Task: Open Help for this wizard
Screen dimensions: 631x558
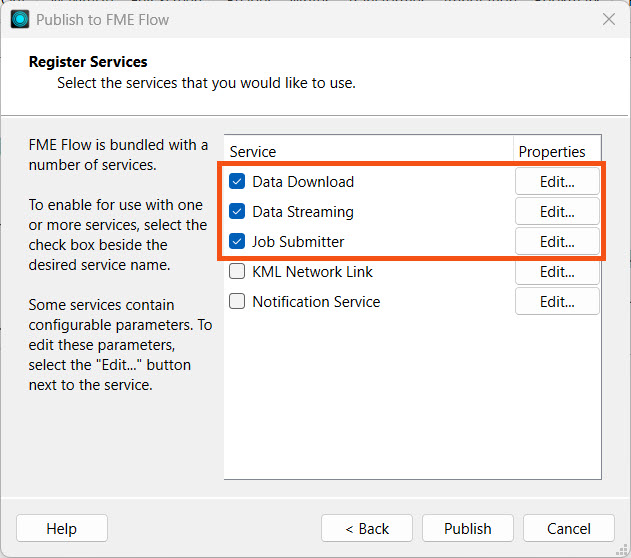Action: (61, 528)
